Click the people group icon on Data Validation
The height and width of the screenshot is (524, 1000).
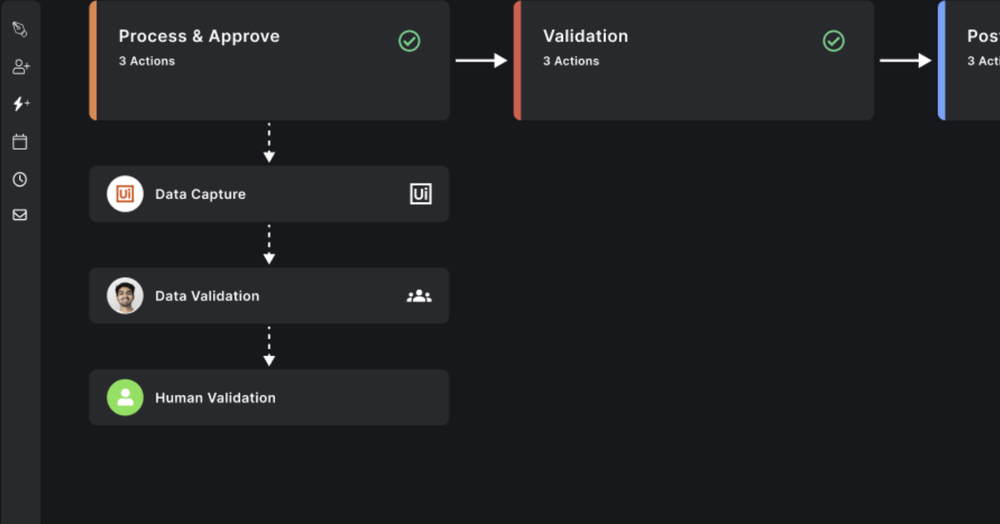(419, 296)
